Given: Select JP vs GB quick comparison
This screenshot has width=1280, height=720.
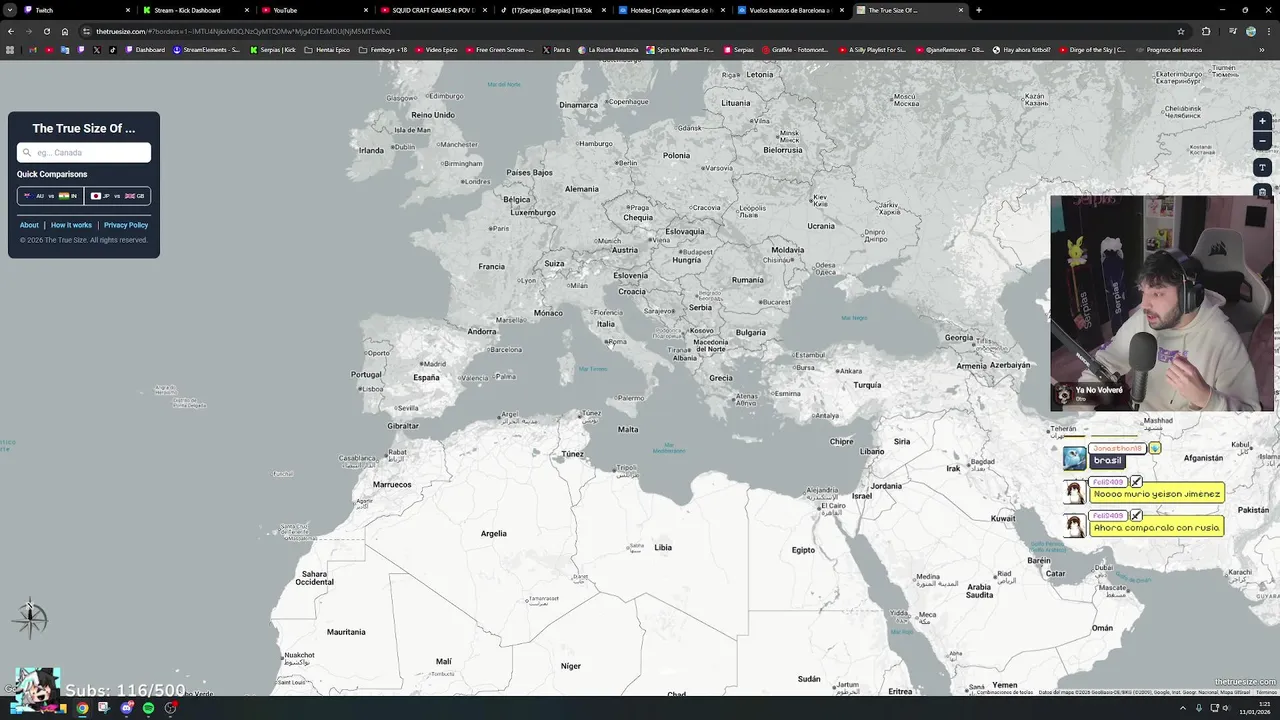Looking at the screenshot, I should tap(118, 196).
